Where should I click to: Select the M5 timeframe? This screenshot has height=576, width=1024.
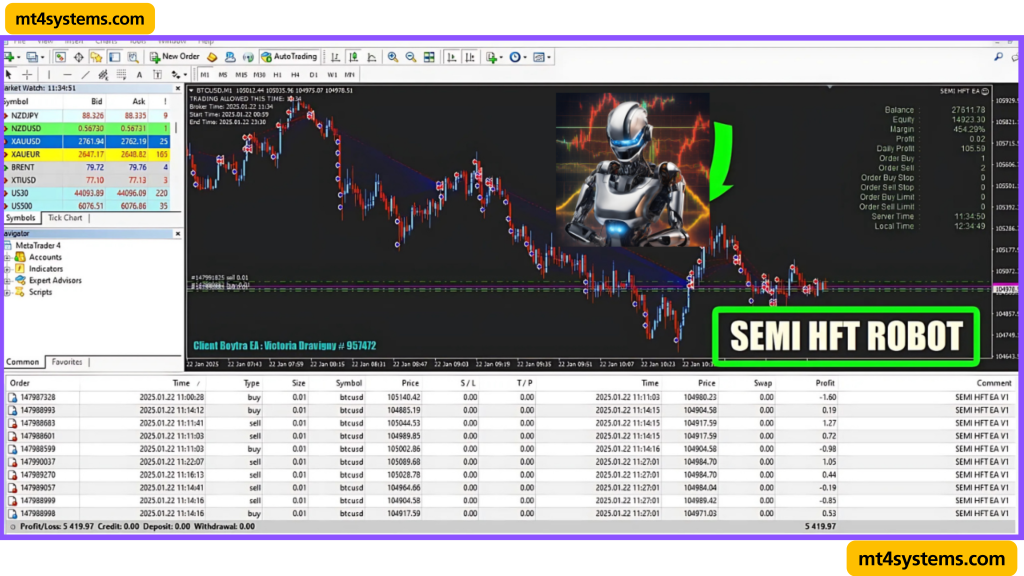221,74
